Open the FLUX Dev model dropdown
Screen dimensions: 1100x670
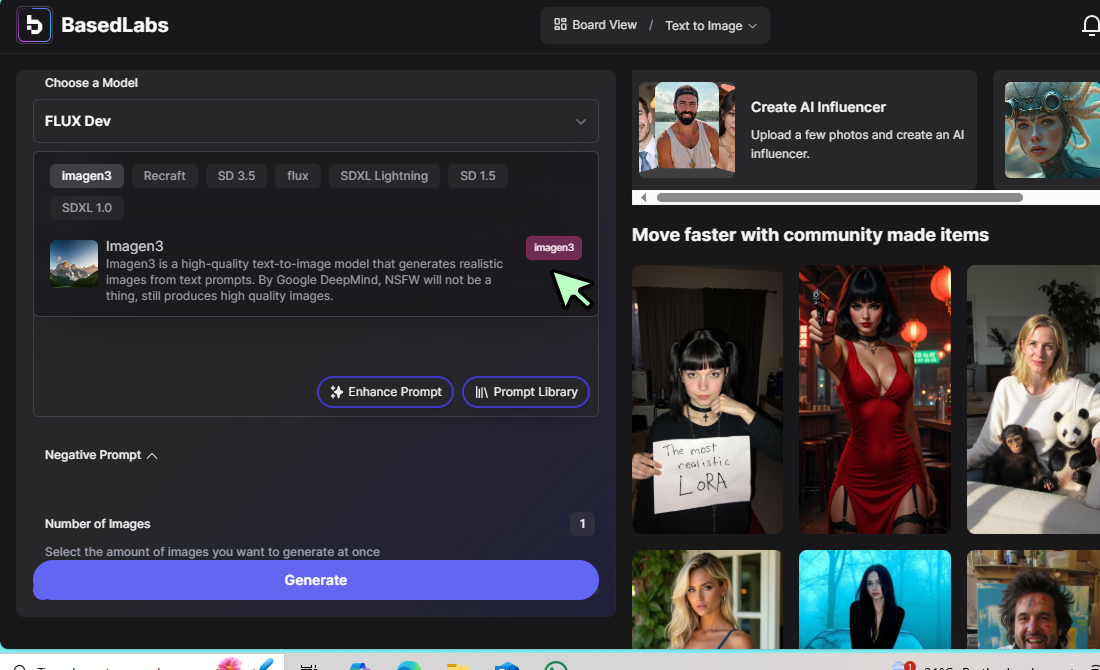click(315, 121)
